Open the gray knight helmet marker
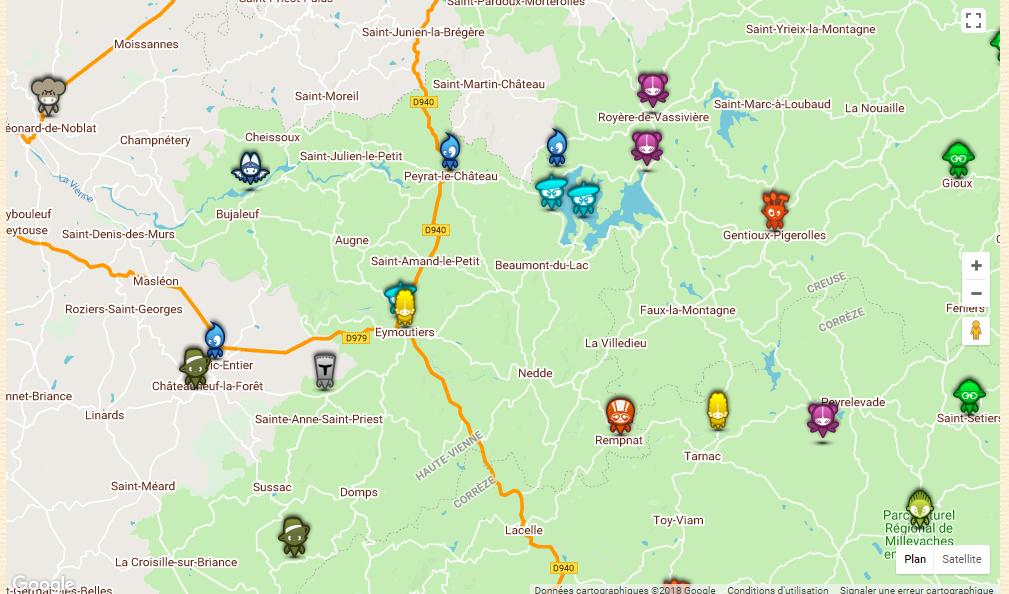Screen dimensions: 1009x594 tap(325, 371)
